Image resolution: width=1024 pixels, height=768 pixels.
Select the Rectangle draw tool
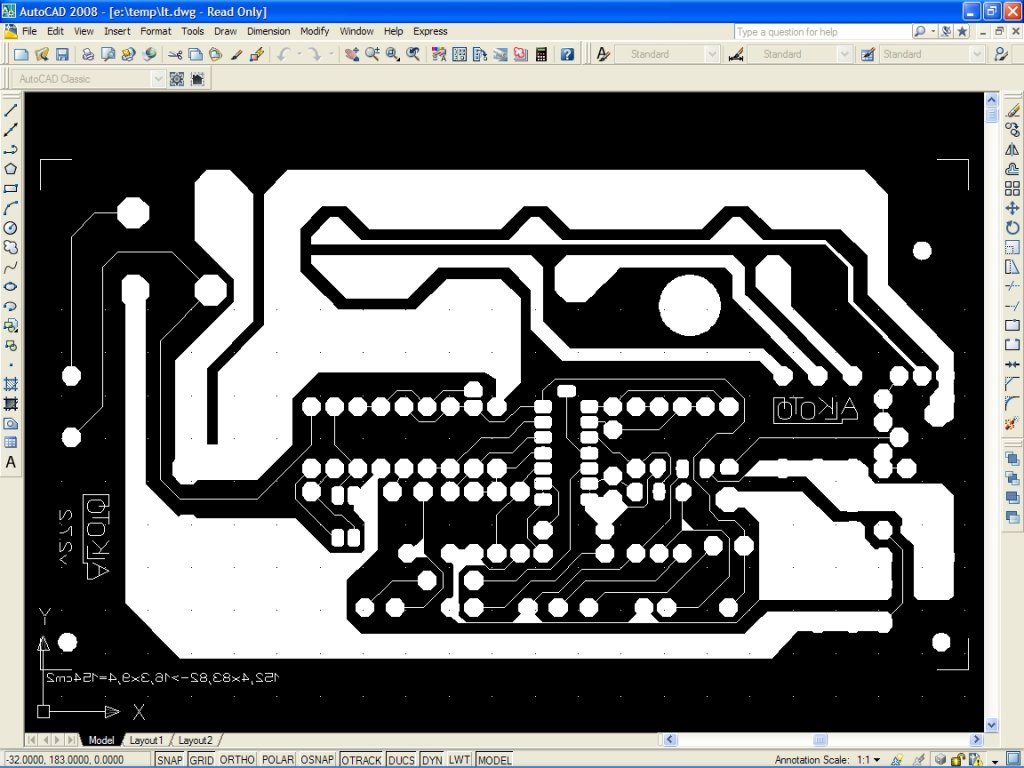tap(10, 189)
